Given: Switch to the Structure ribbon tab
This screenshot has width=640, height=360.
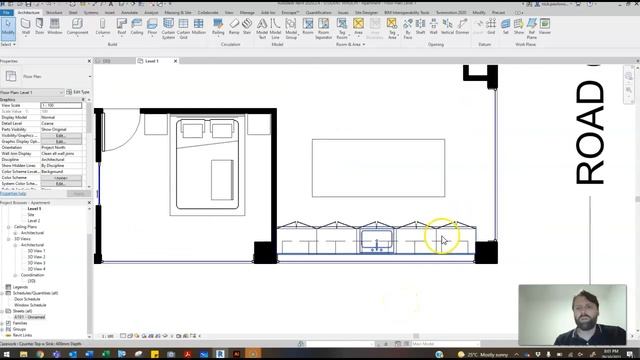Looking at the screenshot, I should pos(54,13).
